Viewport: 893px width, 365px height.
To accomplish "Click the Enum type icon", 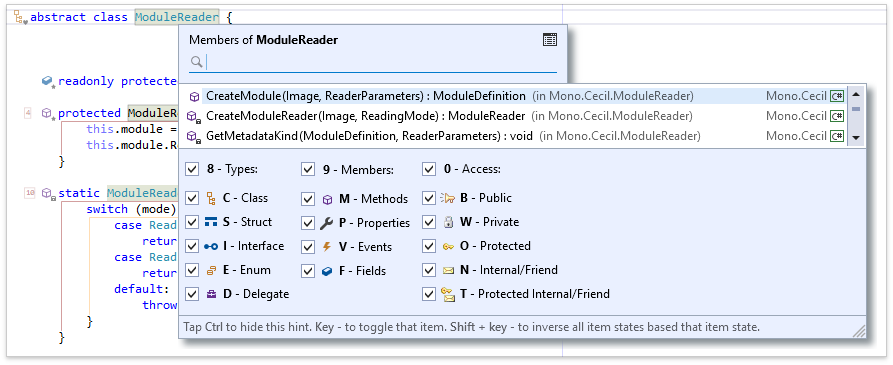I will click(211, 270).
